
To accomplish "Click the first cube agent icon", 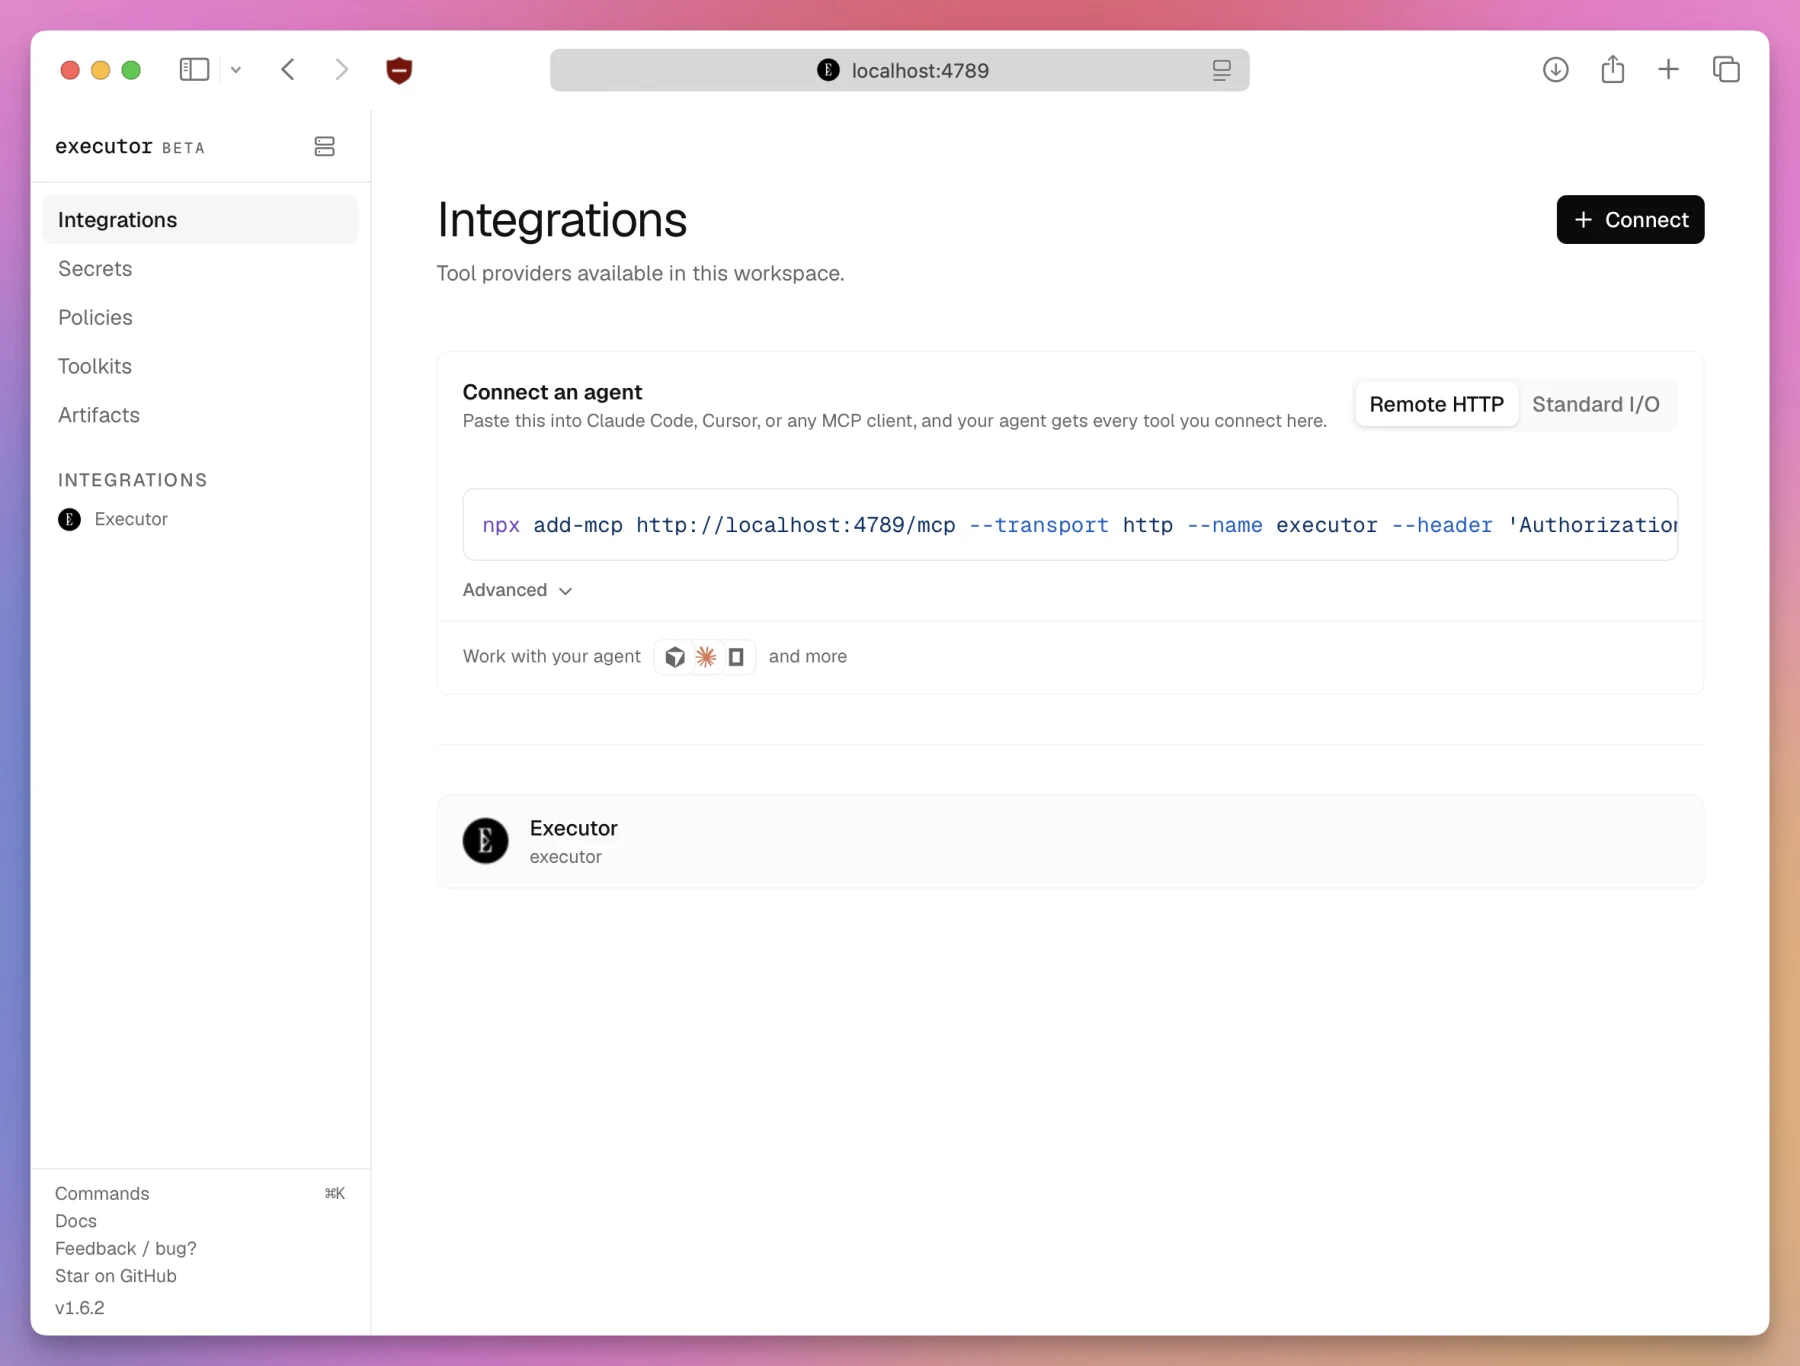I will [x=675, y=657].
